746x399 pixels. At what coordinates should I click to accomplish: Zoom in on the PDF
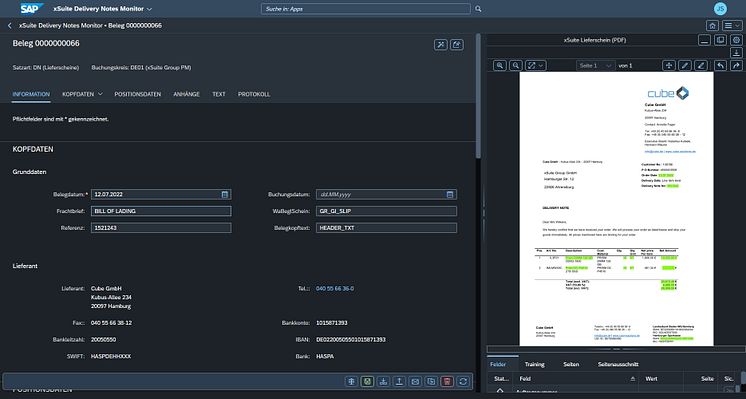pos(500,66)
